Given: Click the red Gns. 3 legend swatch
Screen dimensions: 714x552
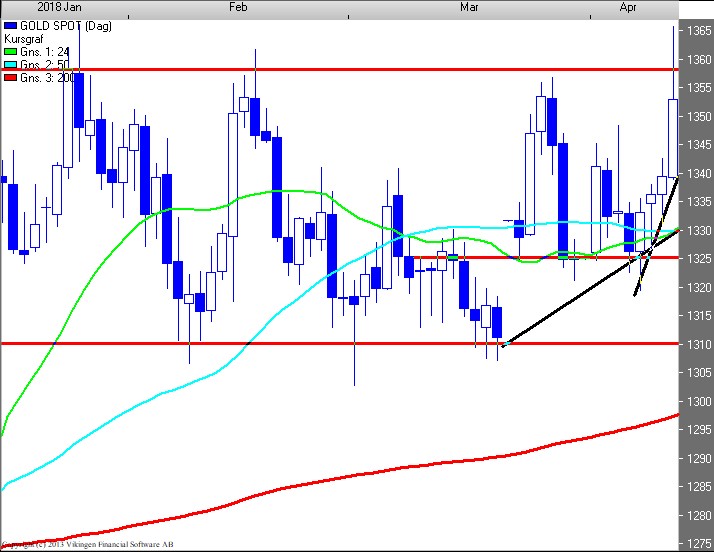Looking at the screenshot, I should click(x=10, y=77).
